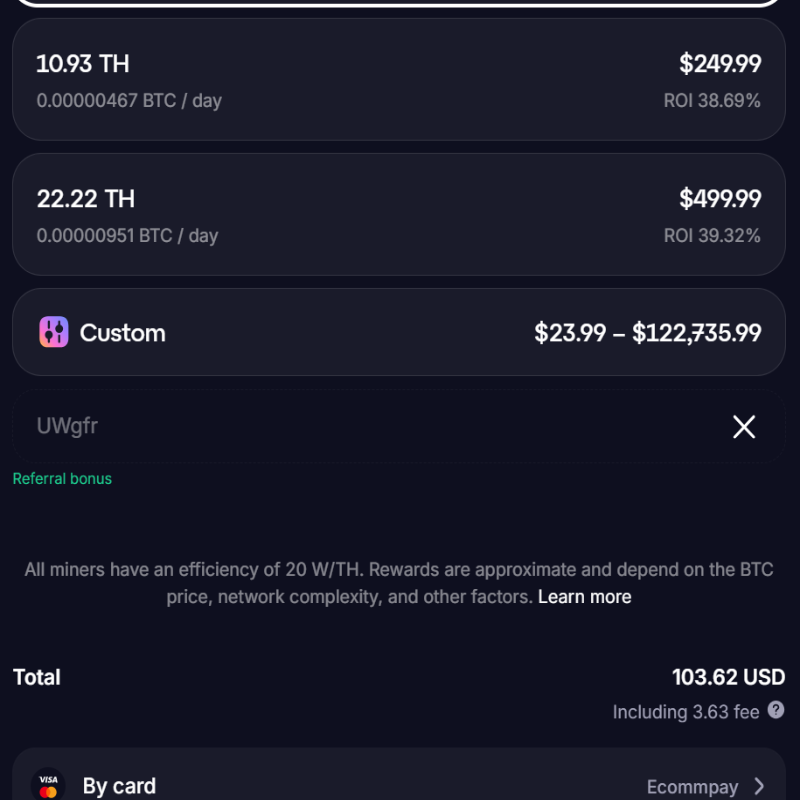800x800 pixels.
Task: Click the ROI 38.69% label
Action: click(712, 101)
